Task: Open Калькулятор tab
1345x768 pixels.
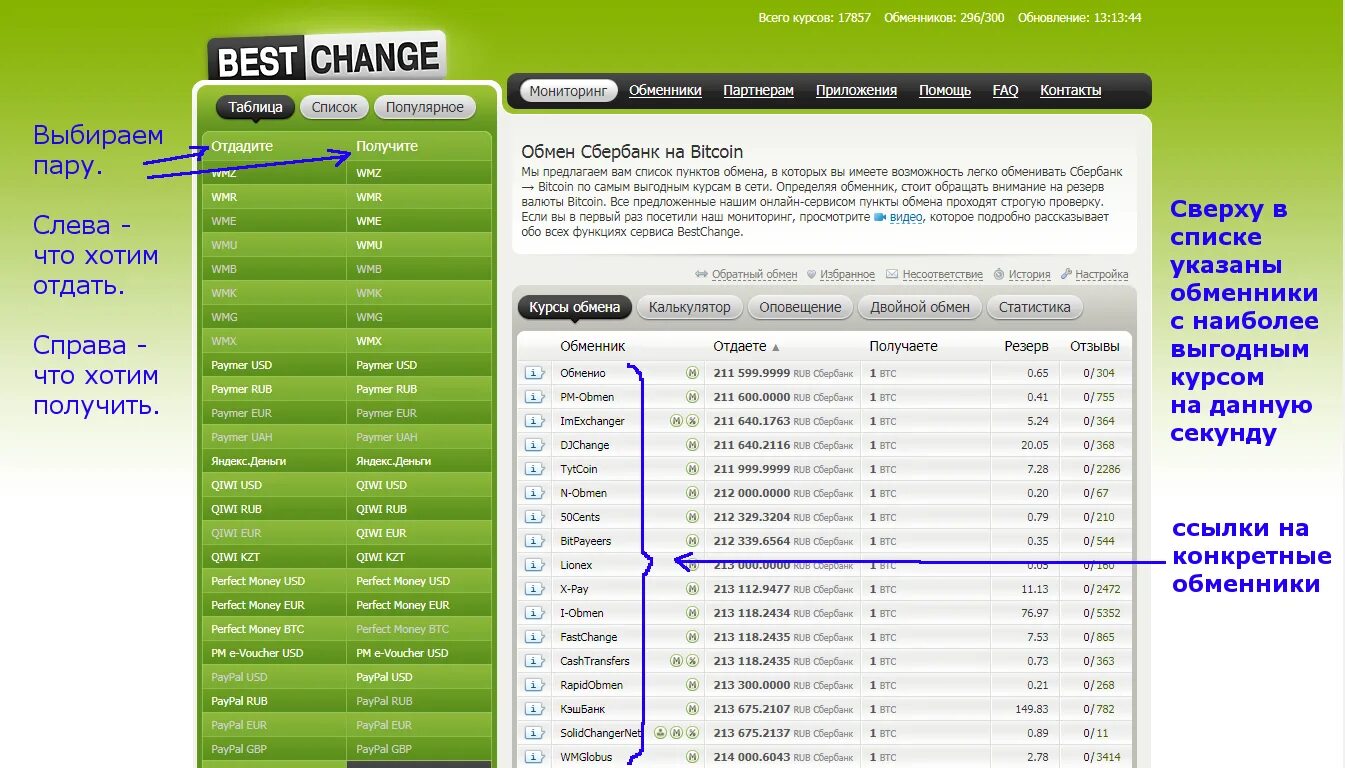Action: [x=690, y=307]
